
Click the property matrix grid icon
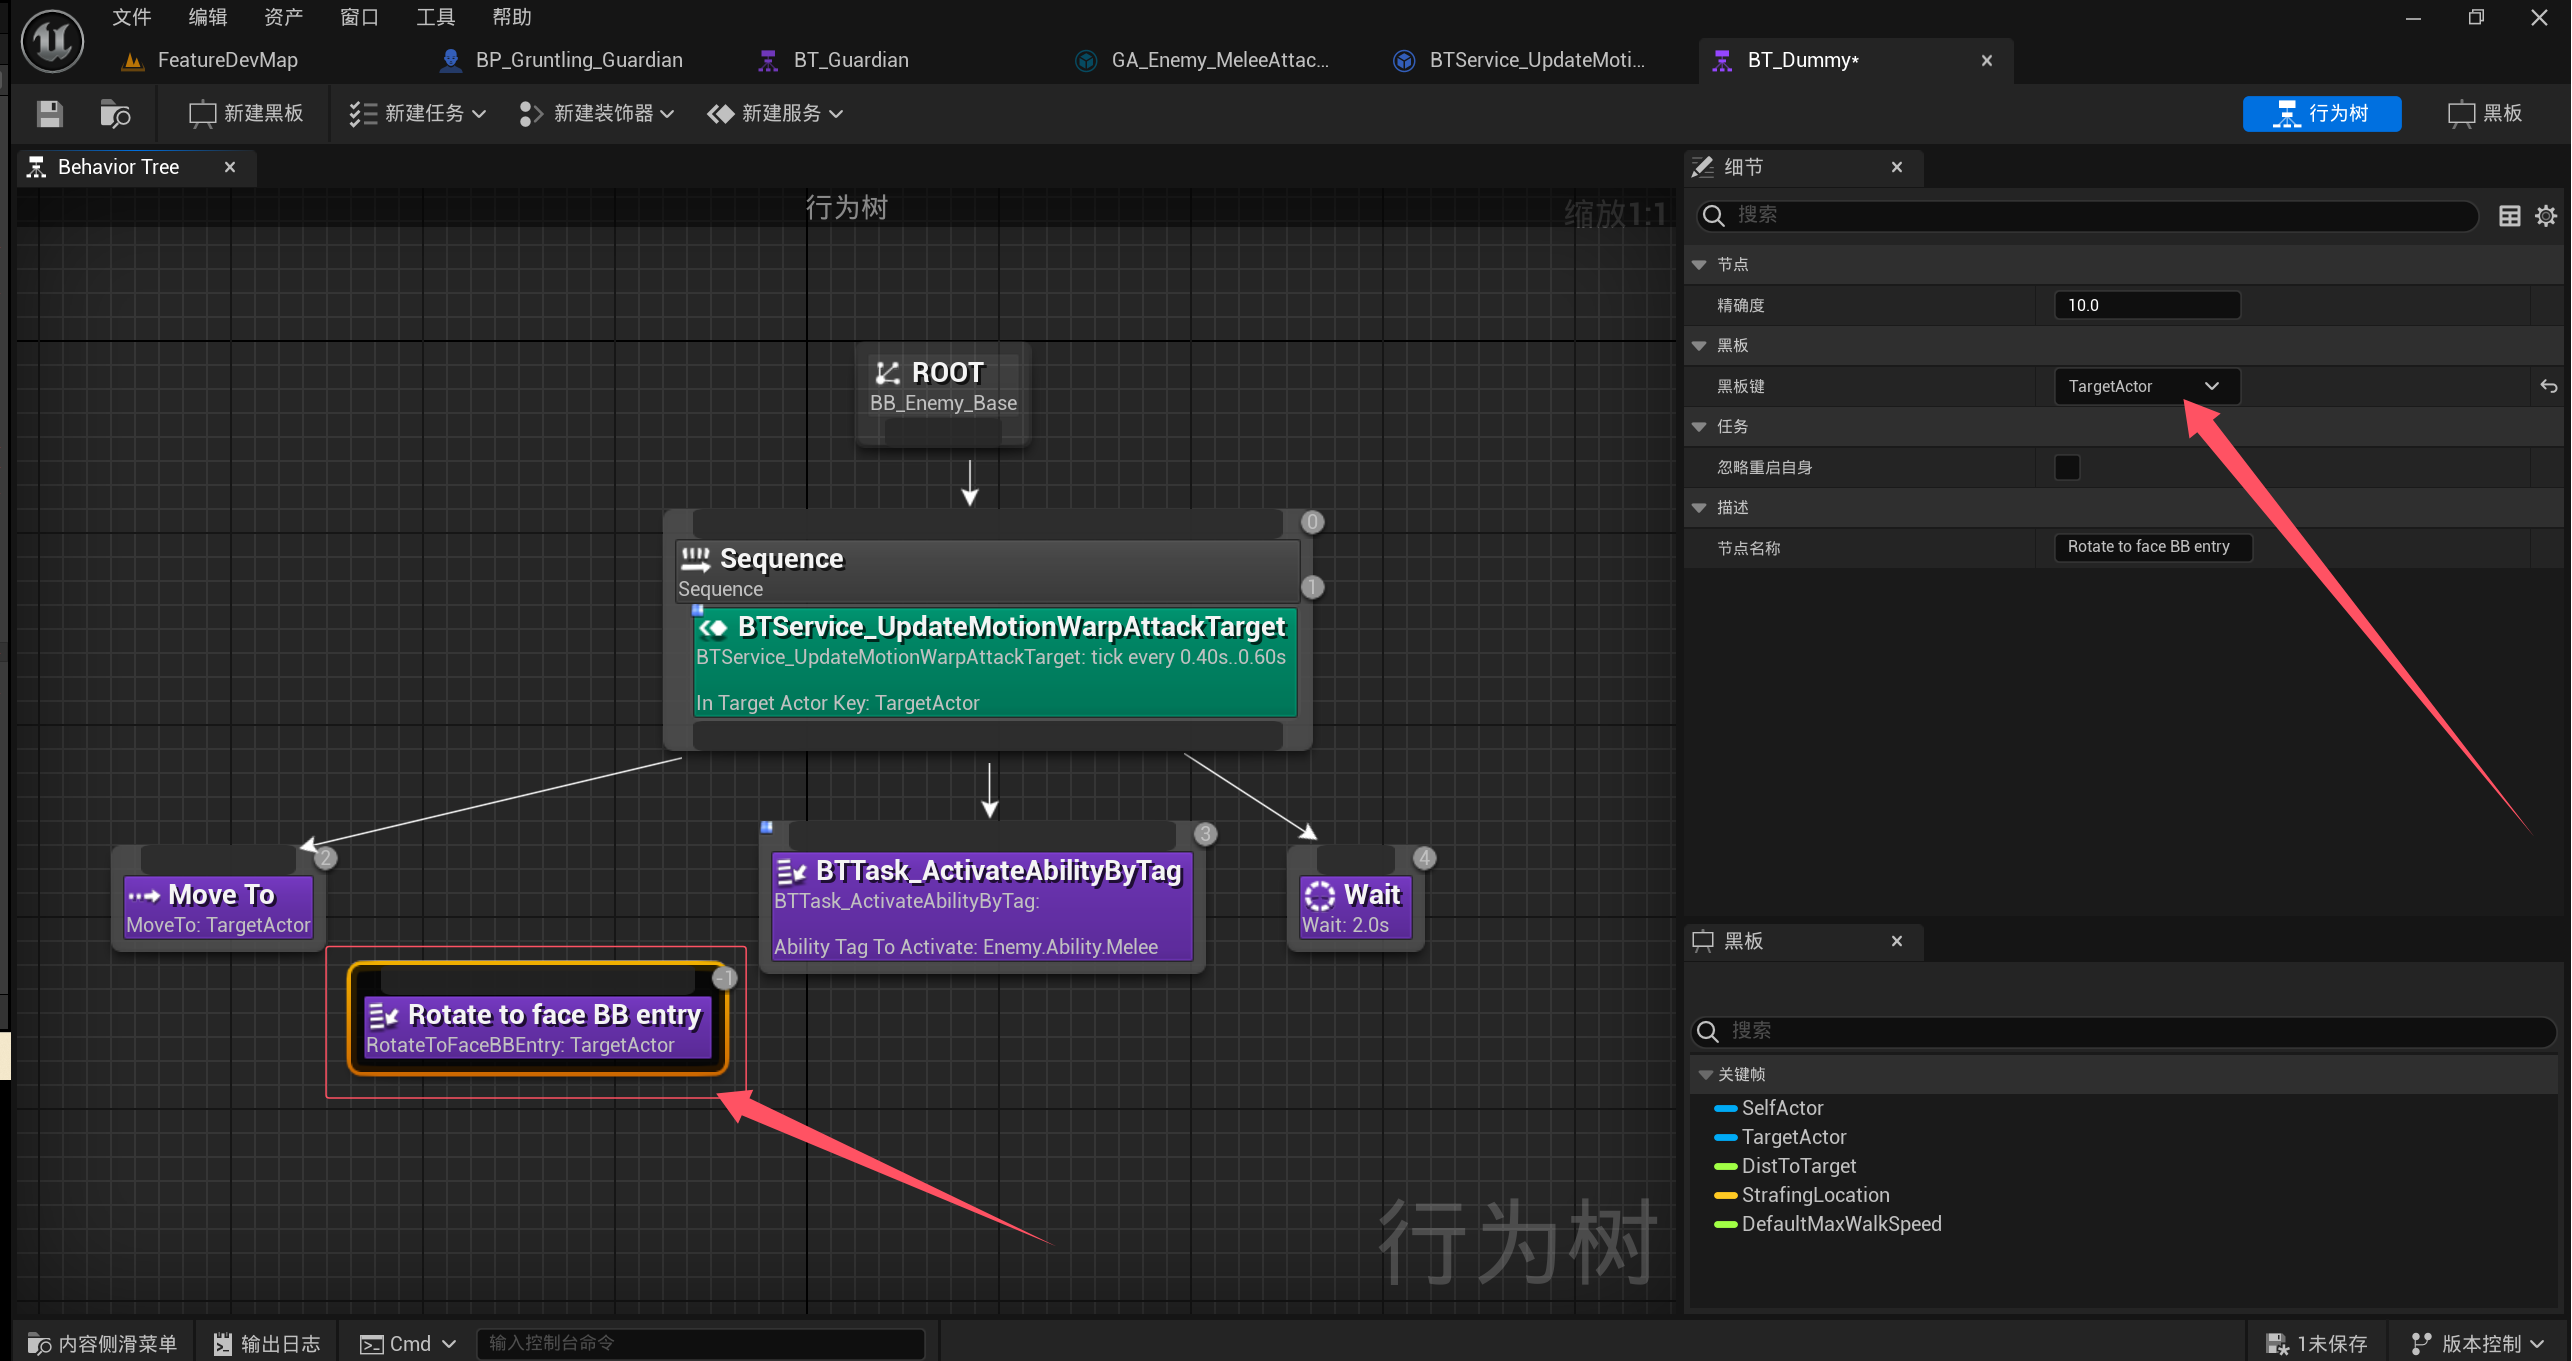tap(2509, 216)
